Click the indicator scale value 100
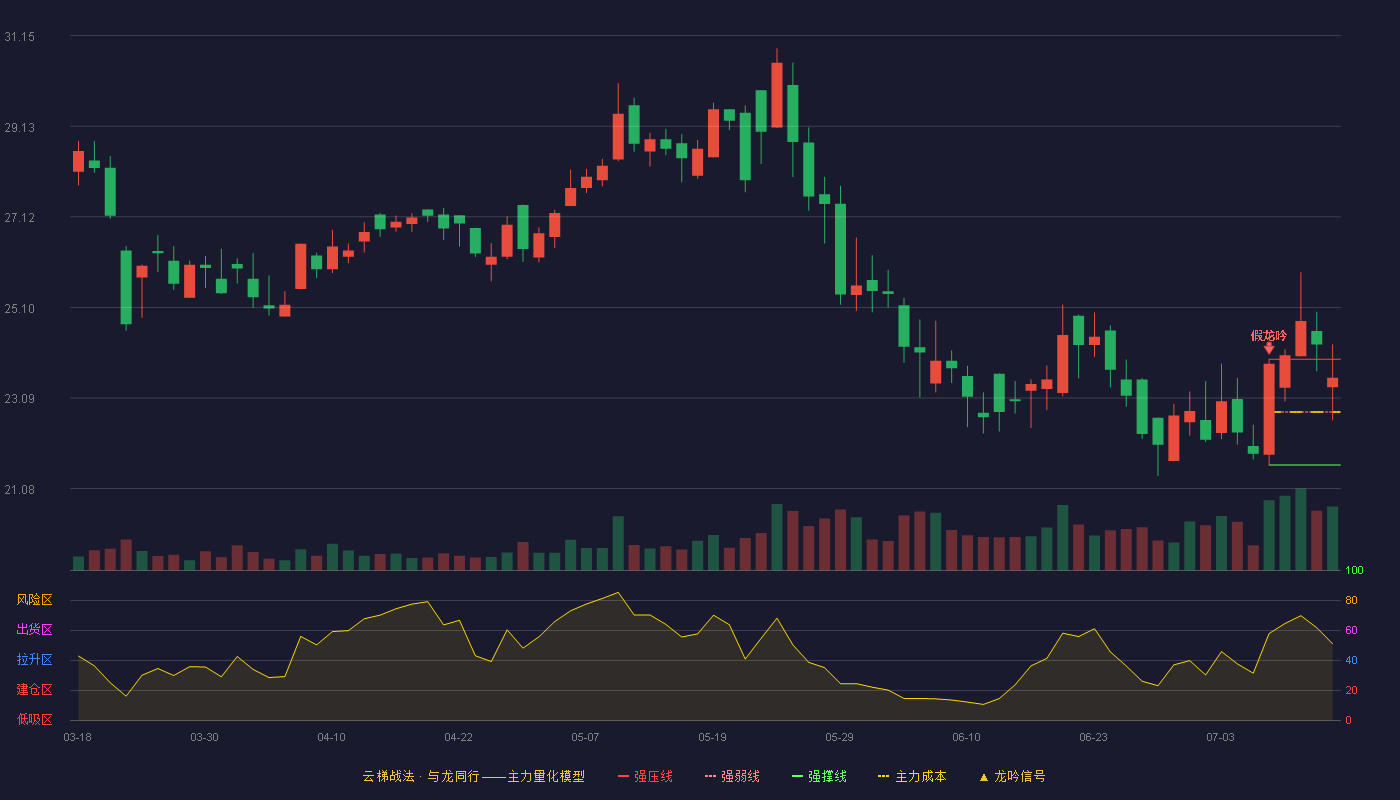The width and height of the screenshot is (1400, 800). [x=1354, y=571]
